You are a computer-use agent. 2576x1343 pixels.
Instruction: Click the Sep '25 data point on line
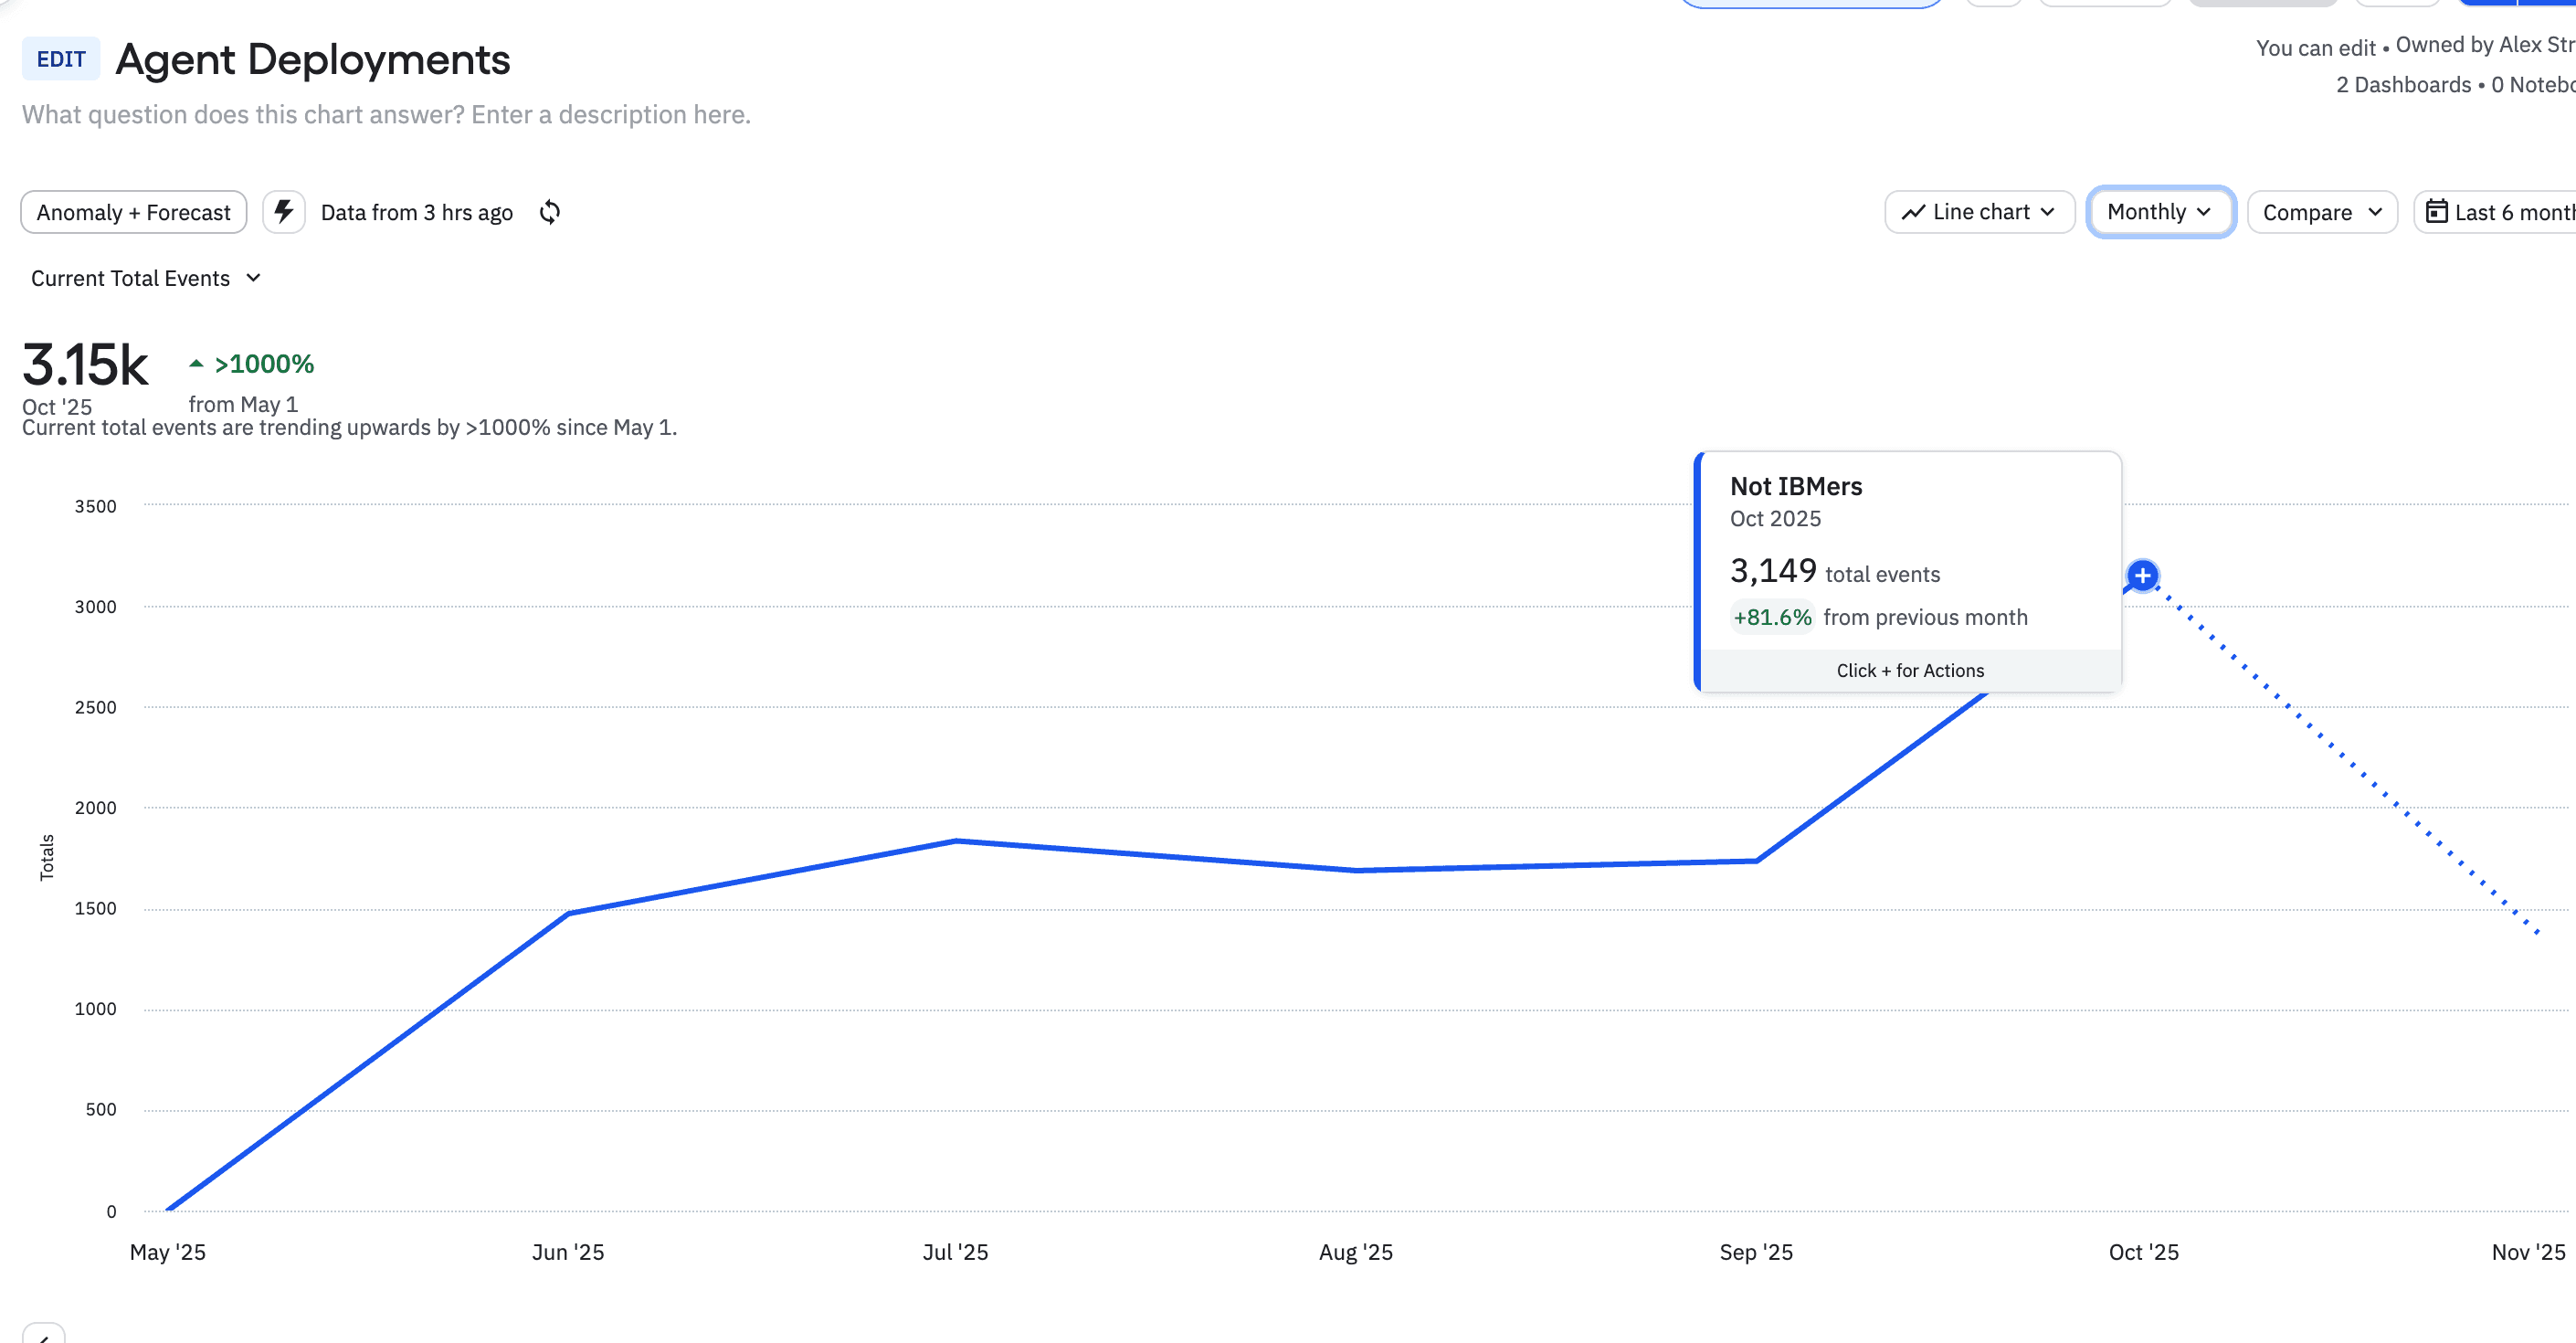coord(1756,860)
